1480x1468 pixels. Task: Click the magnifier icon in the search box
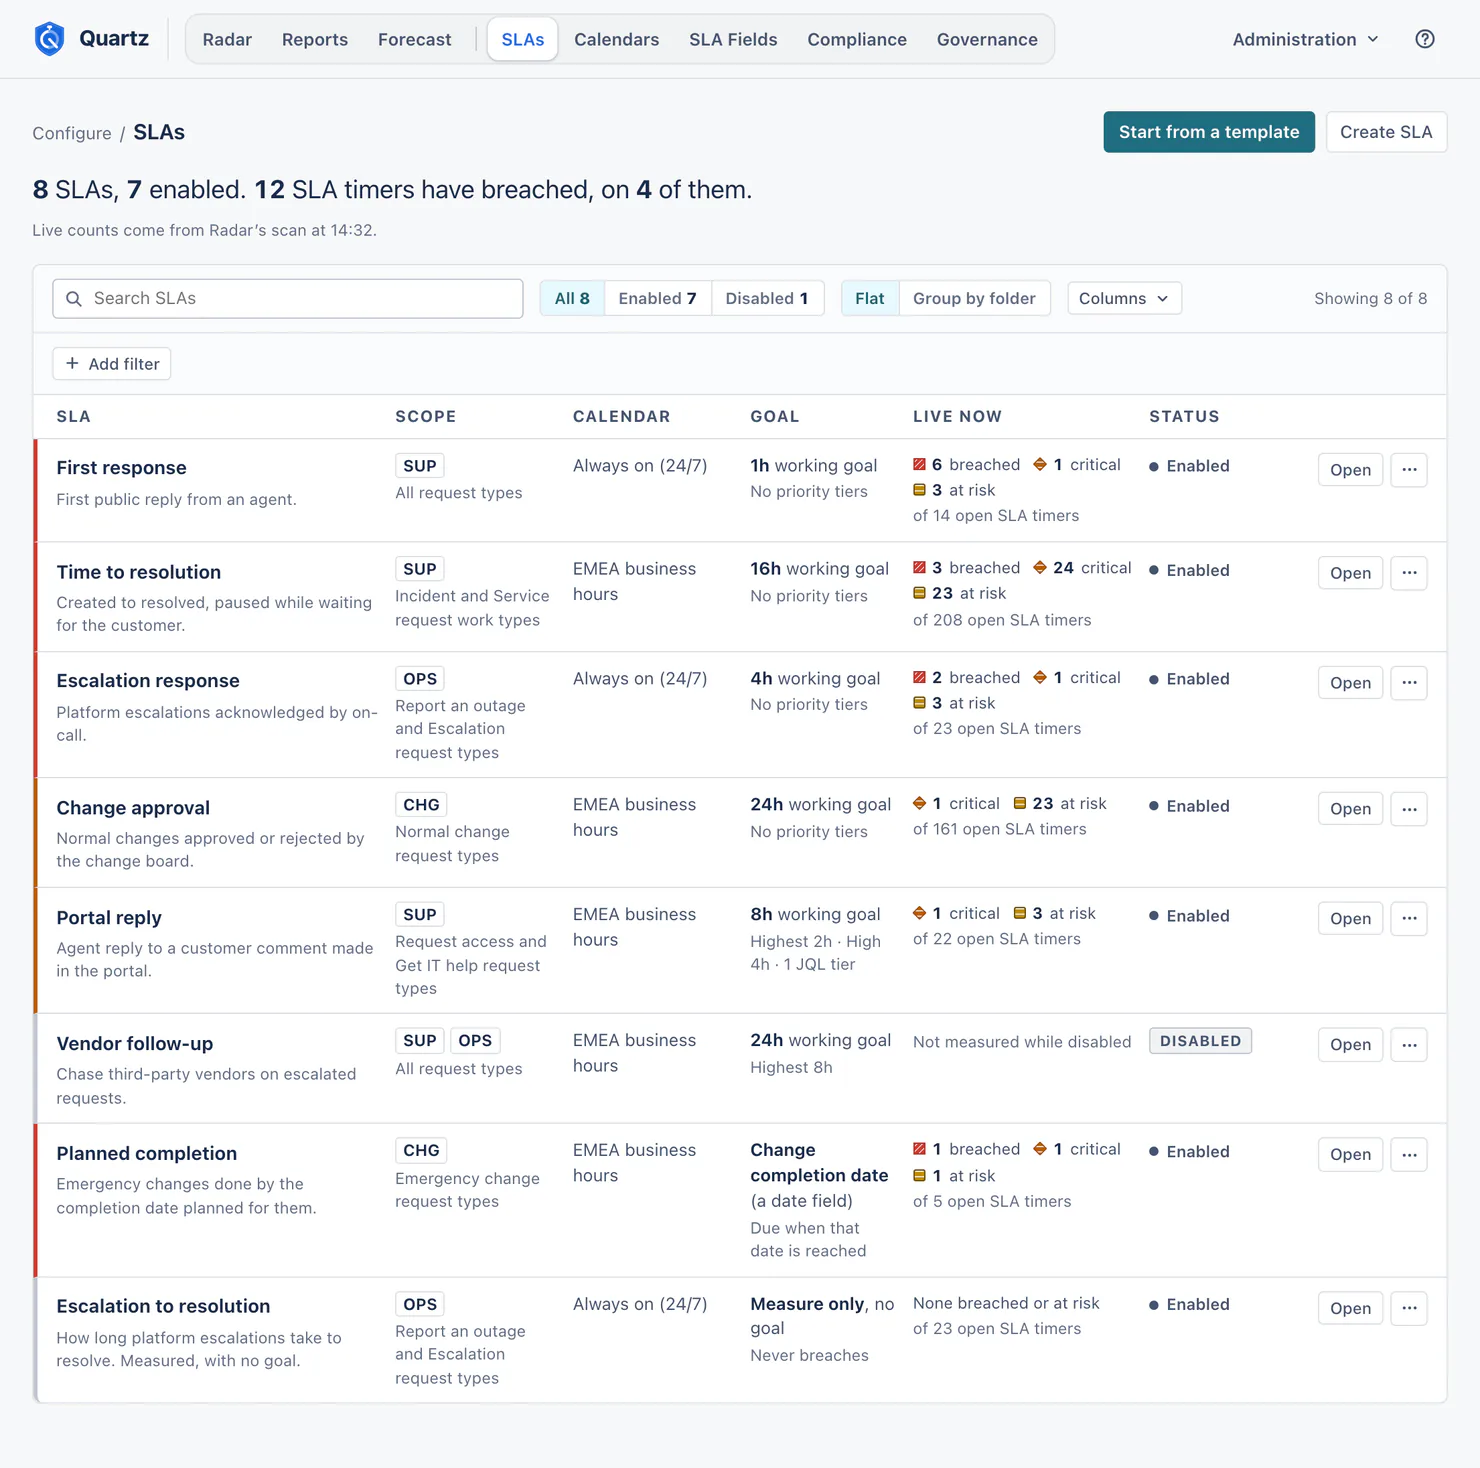pos(74,299)
